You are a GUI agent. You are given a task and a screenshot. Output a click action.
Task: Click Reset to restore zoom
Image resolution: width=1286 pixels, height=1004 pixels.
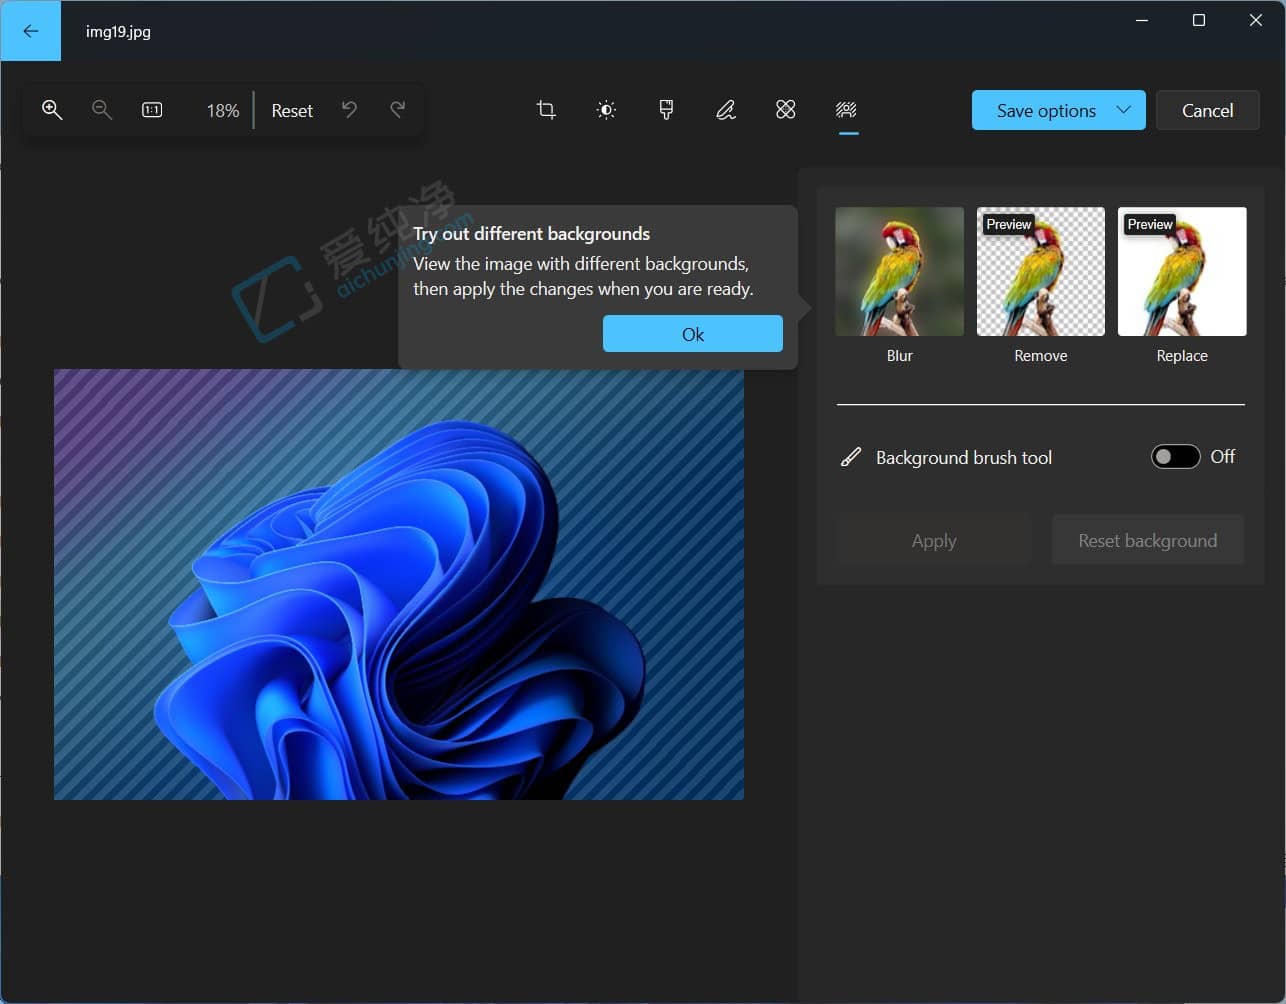coord(291,110)
